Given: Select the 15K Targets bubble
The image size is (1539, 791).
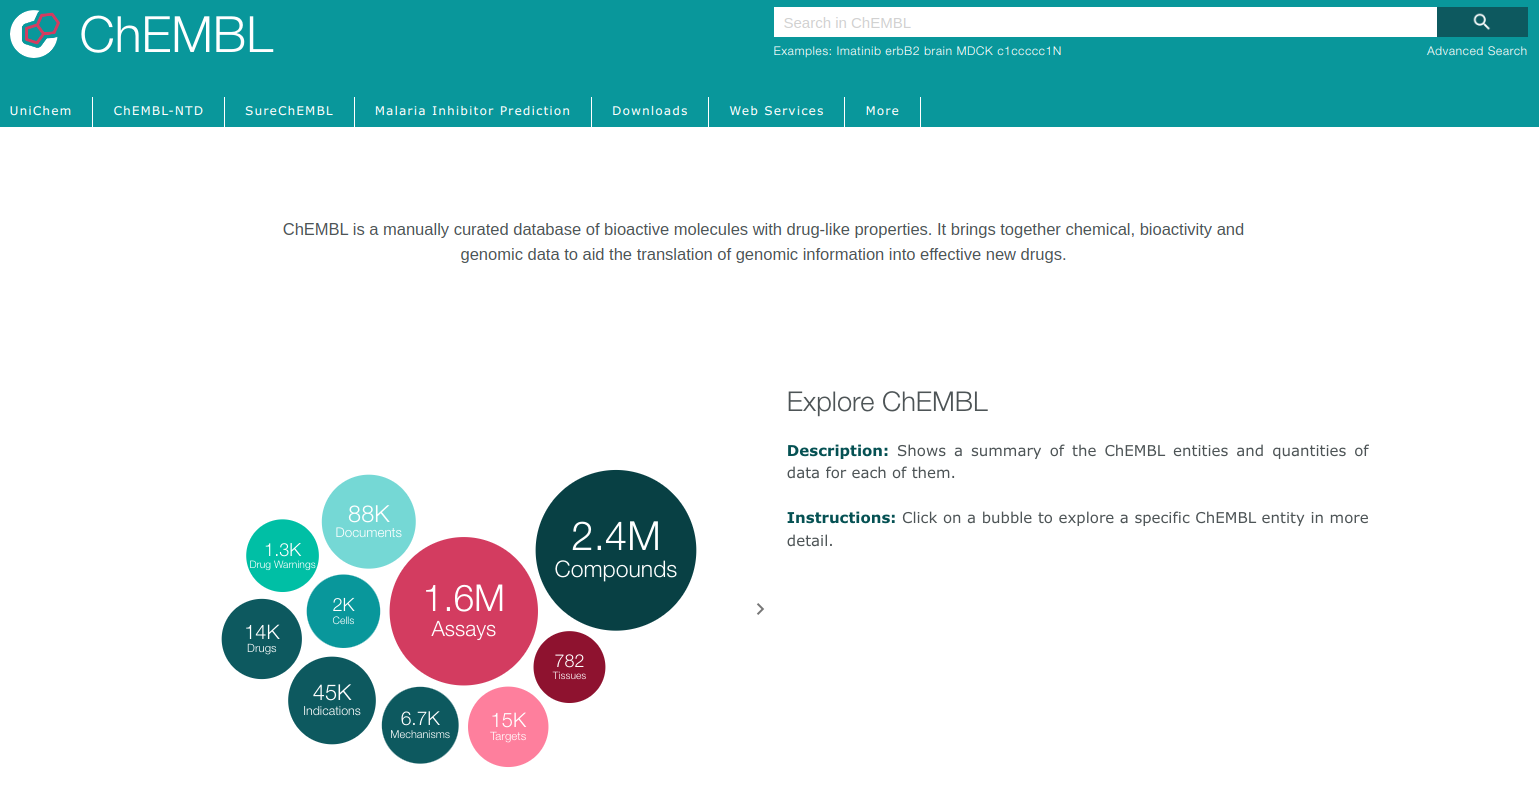Looking at the screenshot, I should pos(508,727).
